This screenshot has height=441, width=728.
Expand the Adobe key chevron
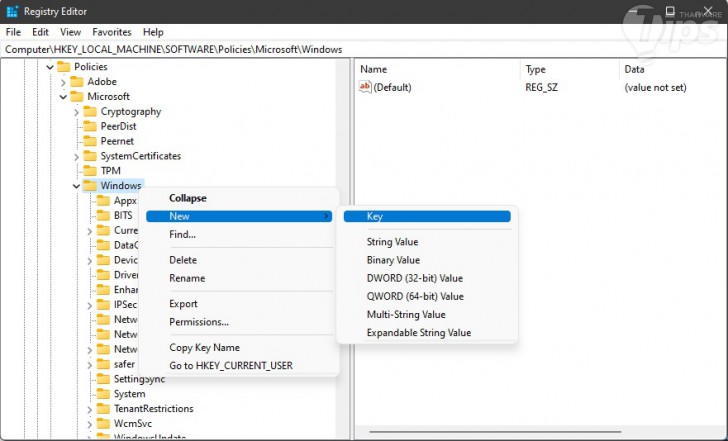63,82
